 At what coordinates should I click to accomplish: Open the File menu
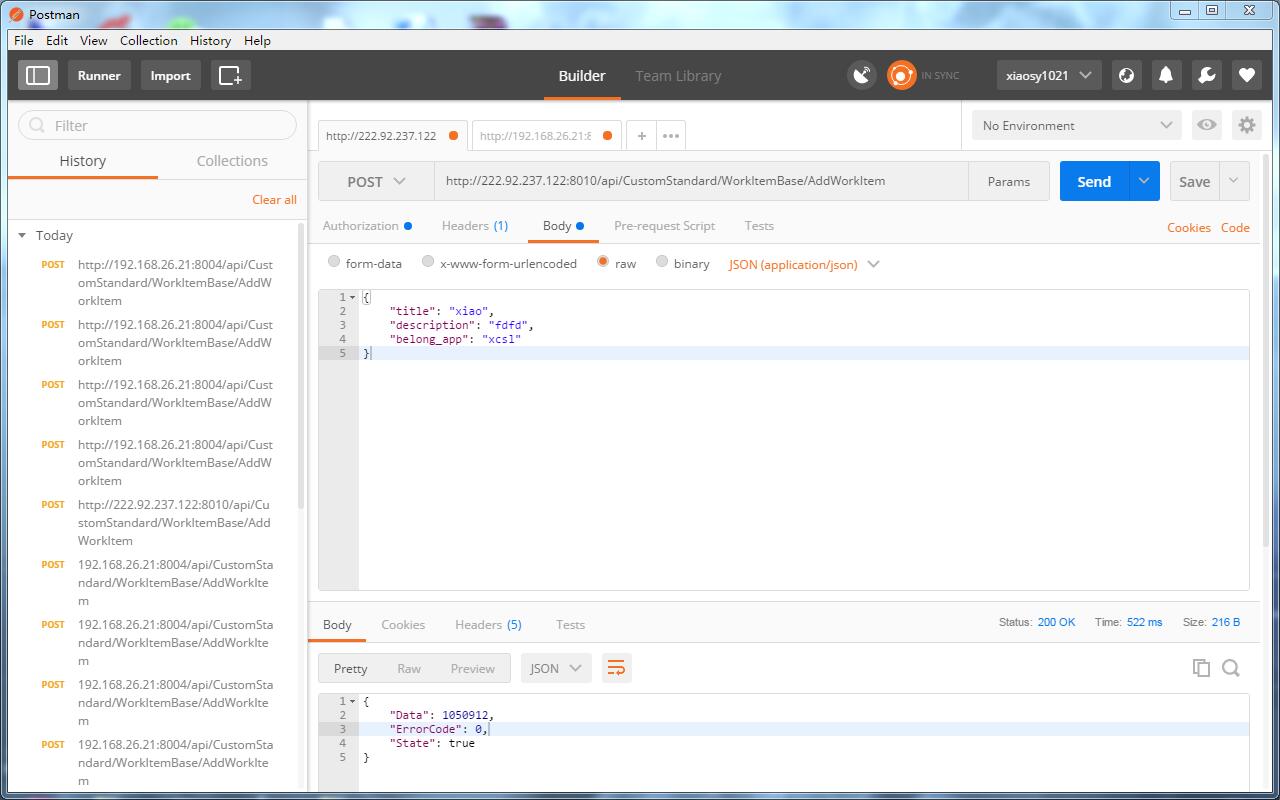click(23, 40)
